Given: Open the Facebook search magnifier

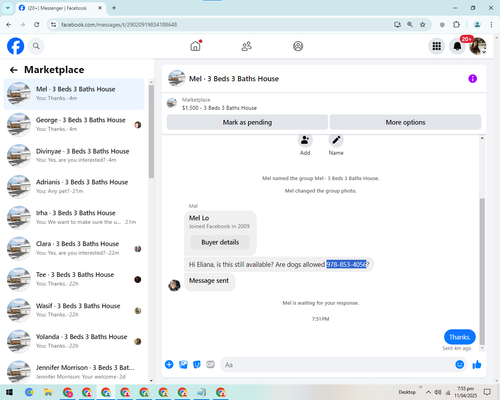Looking at the screenshot, I should [36, 46].
